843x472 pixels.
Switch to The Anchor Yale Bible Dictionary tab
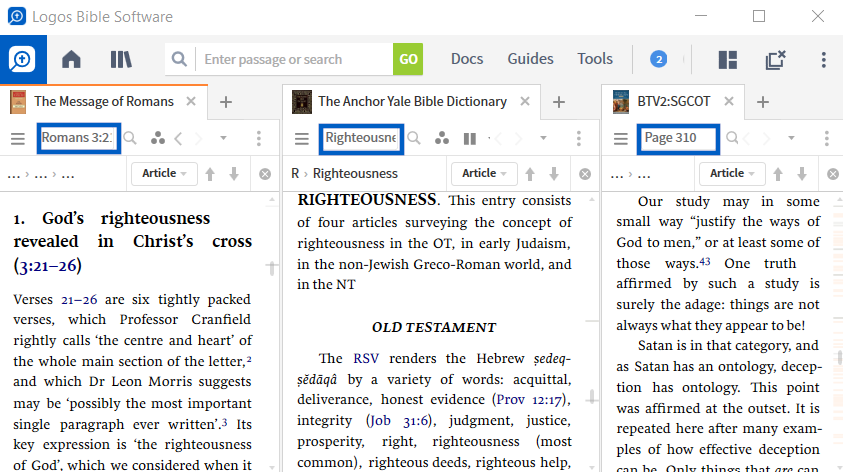[x=412, y=102]
